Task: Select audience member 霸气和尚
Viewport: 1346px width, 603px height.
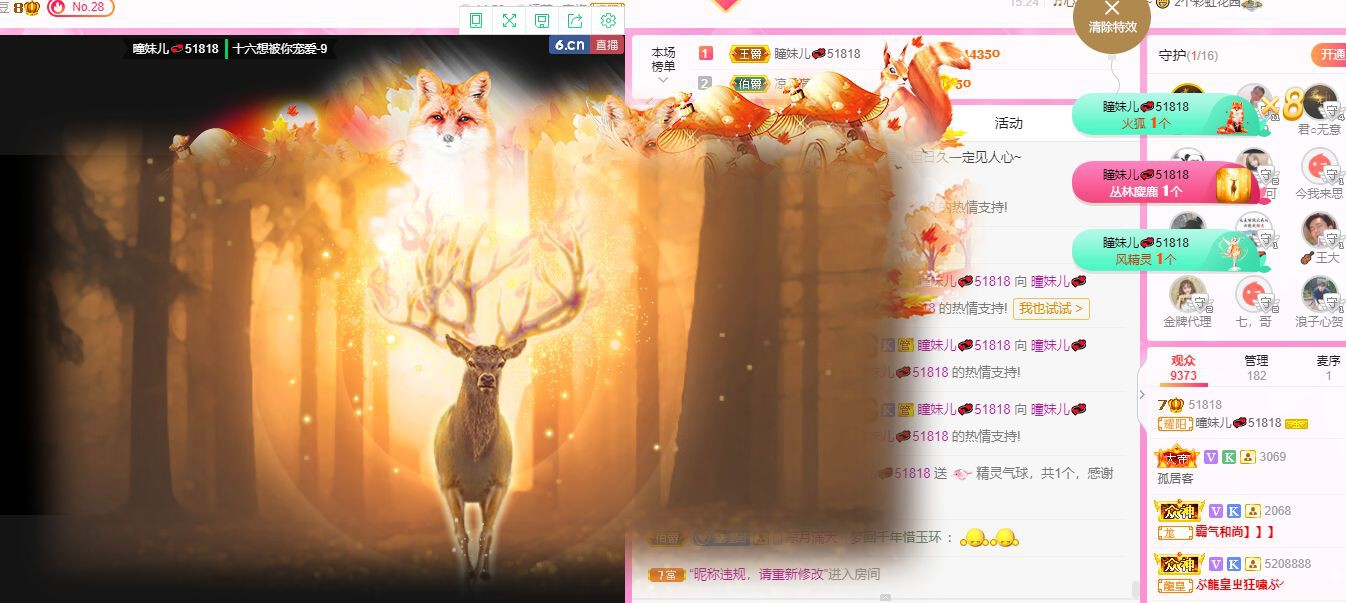Action: [x=1235, y=532]
